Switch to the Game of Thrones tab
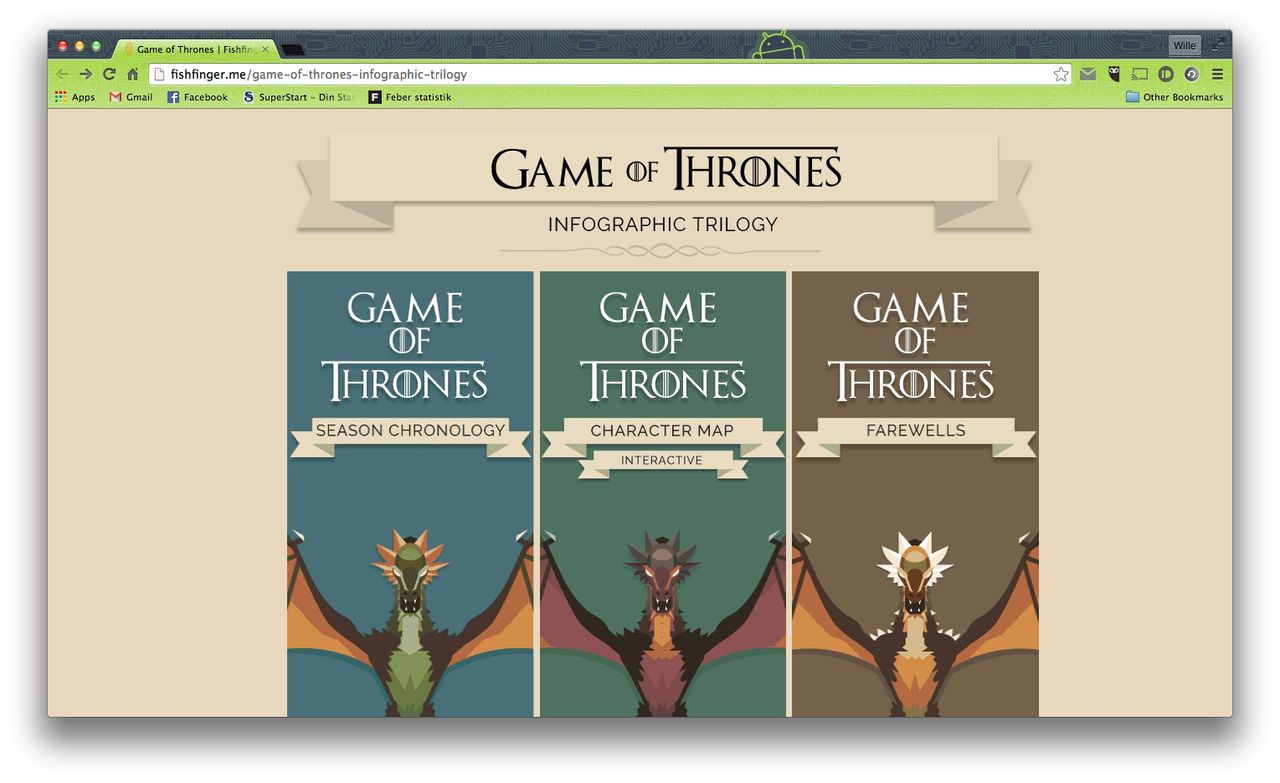1280x783 pixels. [x=190, y=48]
